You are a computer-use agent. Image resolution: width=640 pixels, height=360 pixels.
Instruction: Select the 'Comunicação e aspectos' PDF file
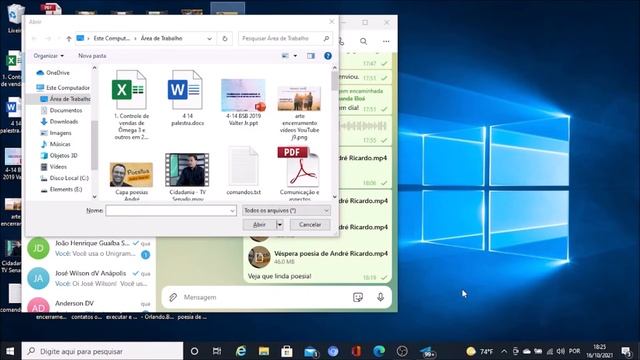tap(299, 173)
